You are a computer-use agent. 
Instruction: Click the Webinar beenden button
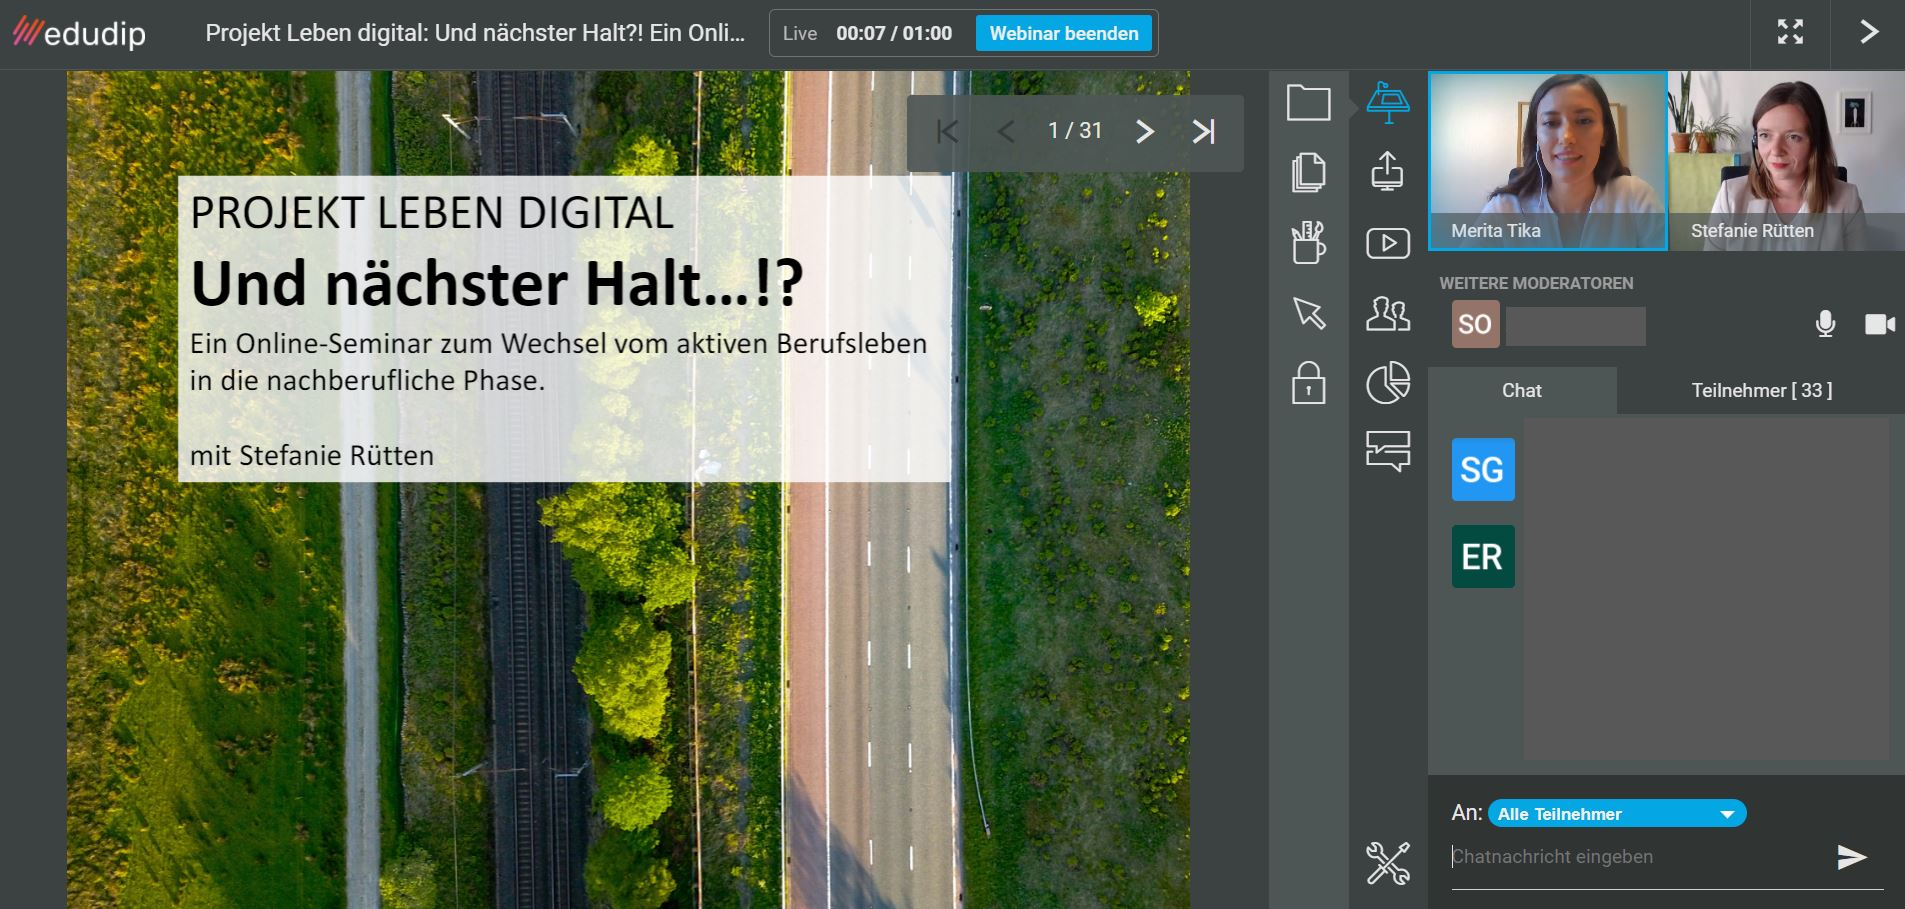tap(1063, 33)
